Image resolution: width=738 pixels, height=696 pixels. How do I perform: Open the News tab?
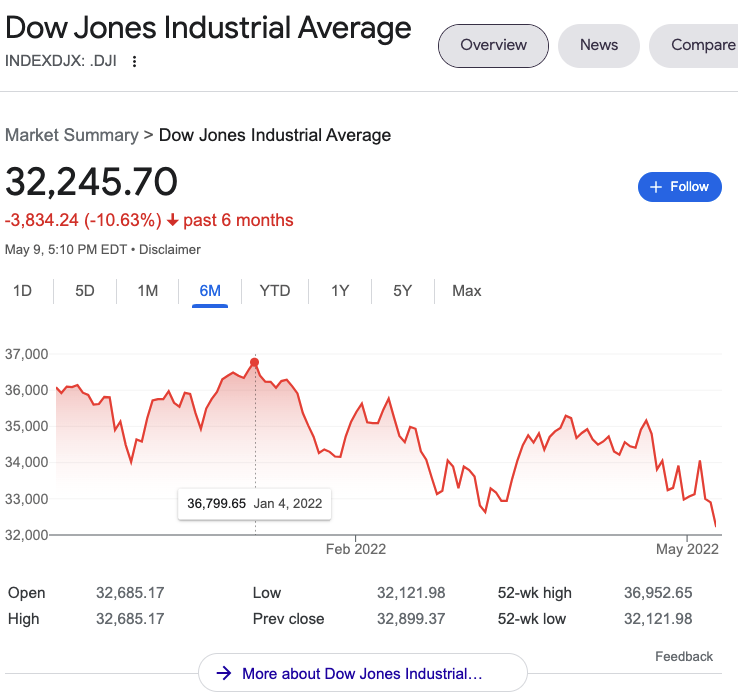pos(598,45)
